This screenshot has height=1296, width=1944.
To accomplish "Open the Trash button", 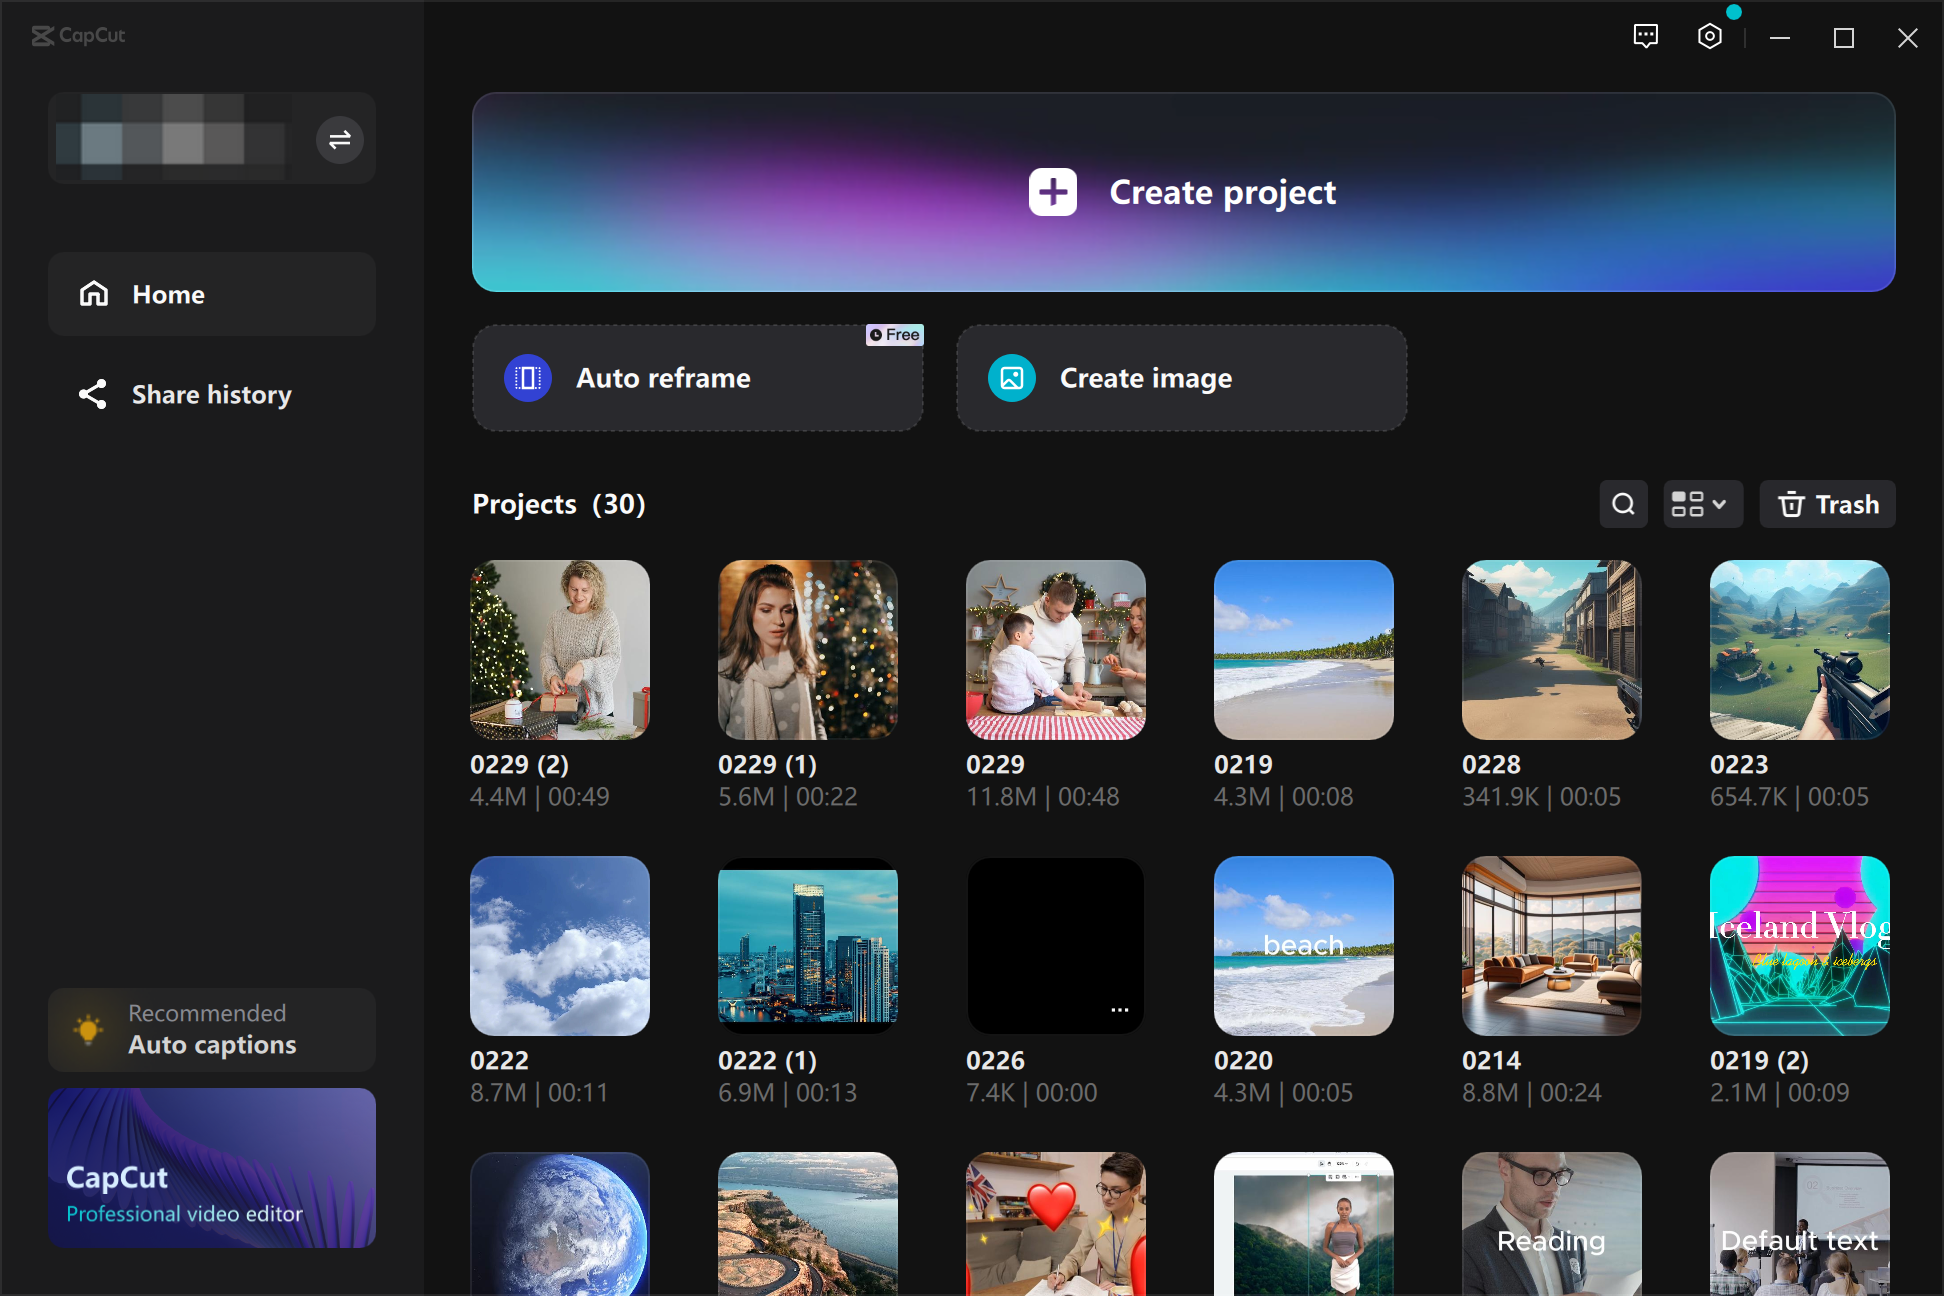I will [1827, 504].
